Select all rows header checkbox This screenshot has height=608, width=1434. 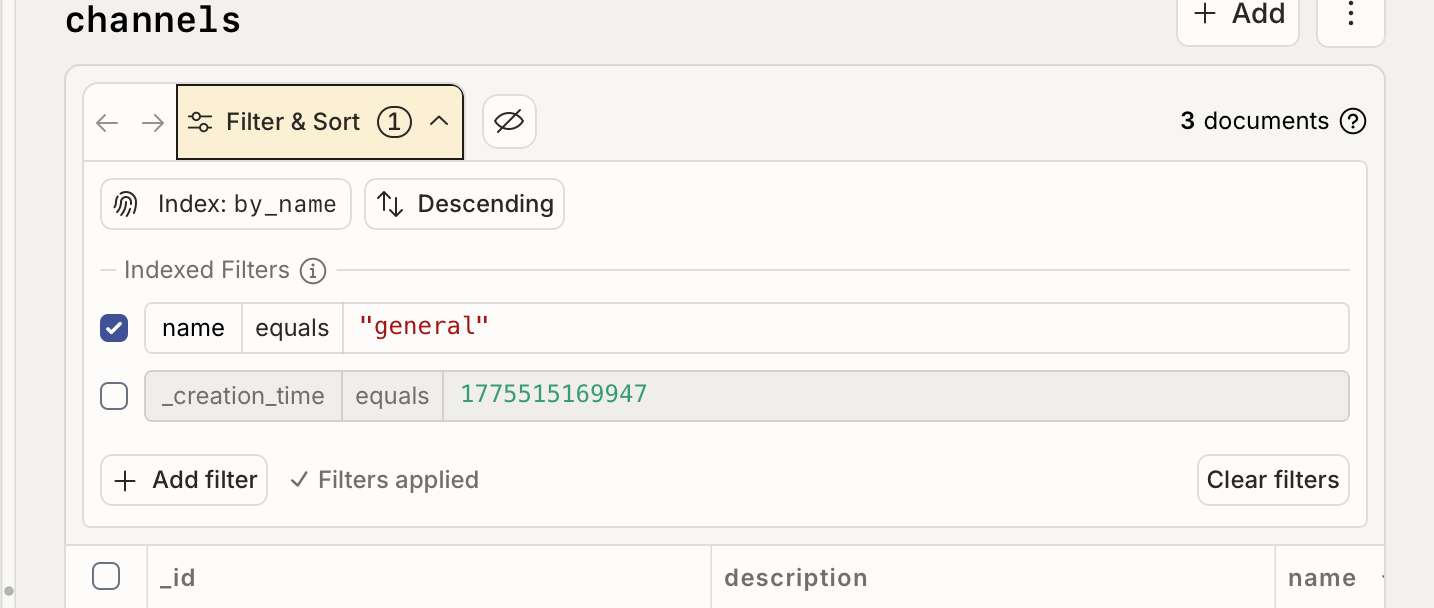point(106,576)
